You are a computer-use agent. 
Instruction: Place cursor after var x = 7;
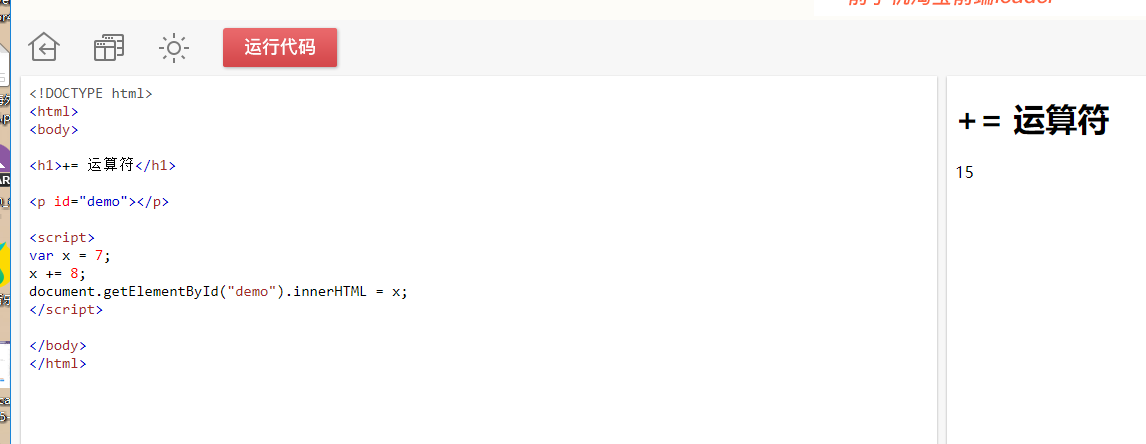click(x=112, y=255)
